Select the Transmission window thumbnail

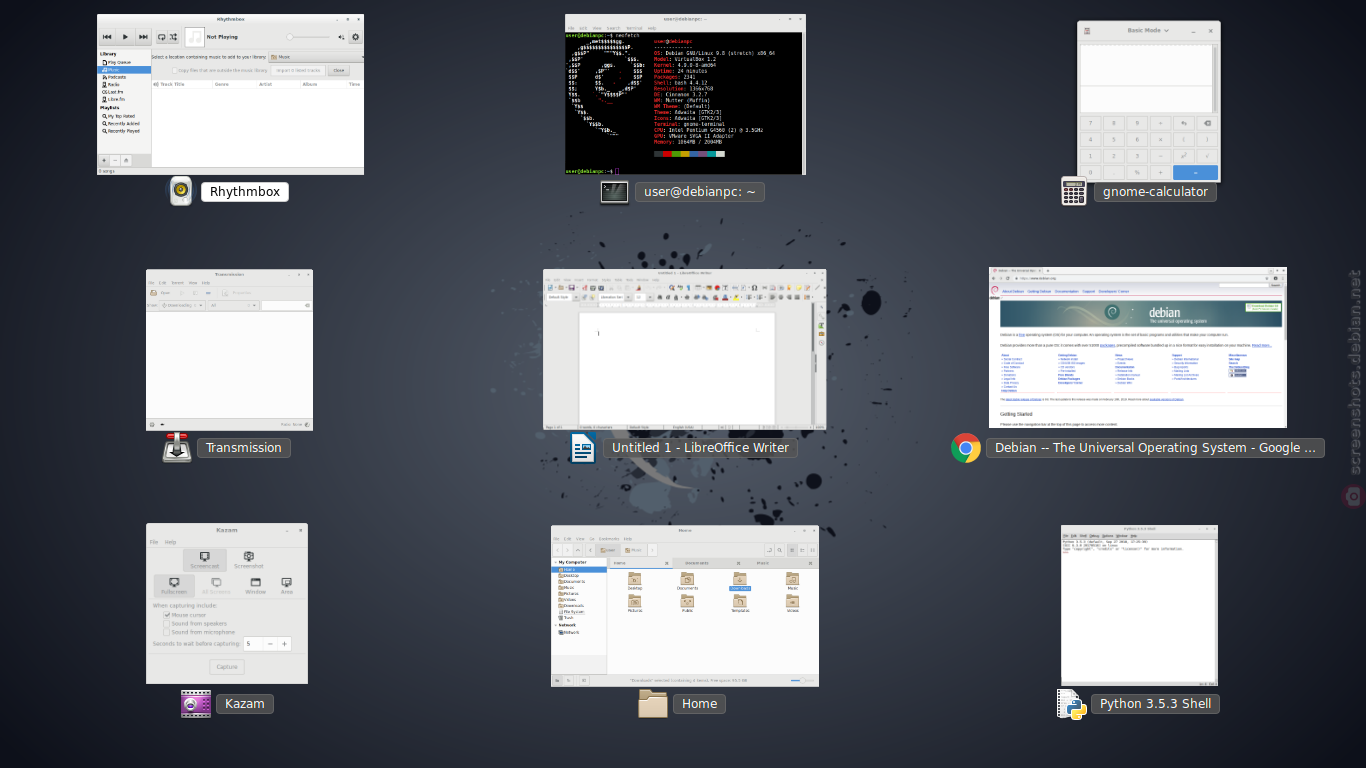[229, 350]
